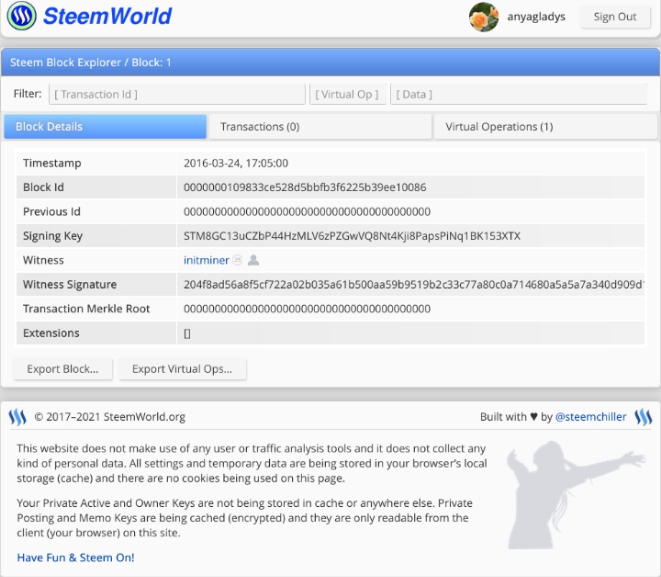Image resolution: width=661 pixels, height=577 pixels.
Task: Click the SteemWorld circular logo icon
Action: coord(21,16)
